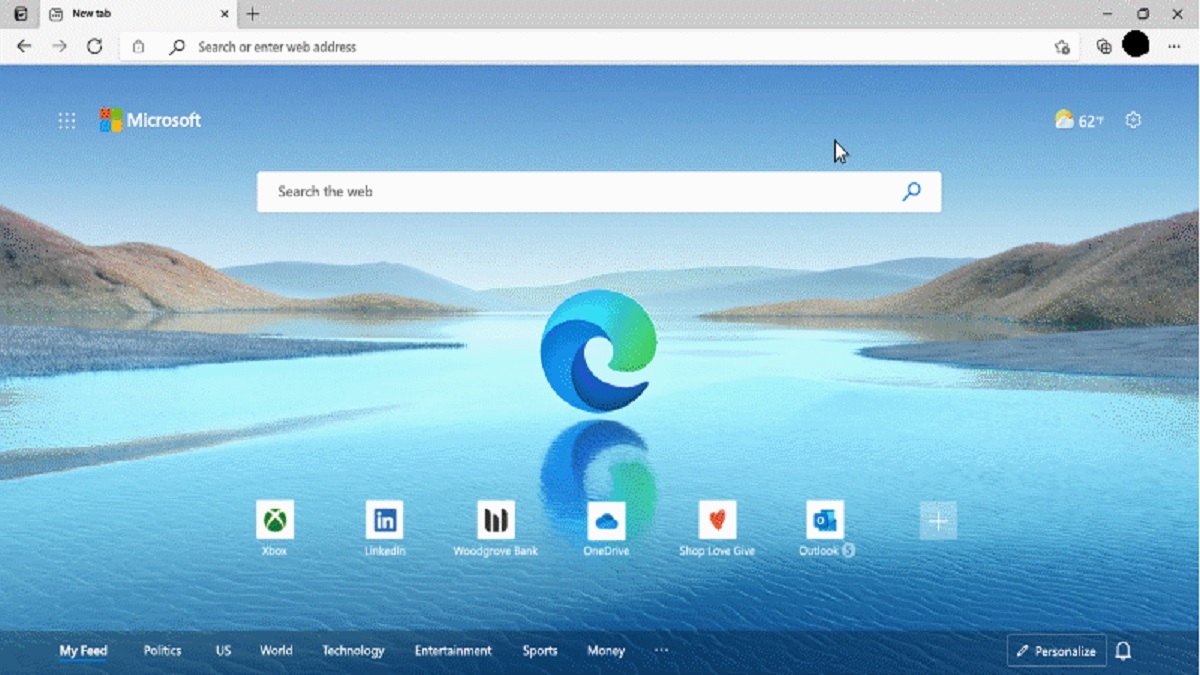Viewport: 1200px width, 675px height.
Task: Open the favorites star icon in toolbar
Action: tap(1062, 46)
